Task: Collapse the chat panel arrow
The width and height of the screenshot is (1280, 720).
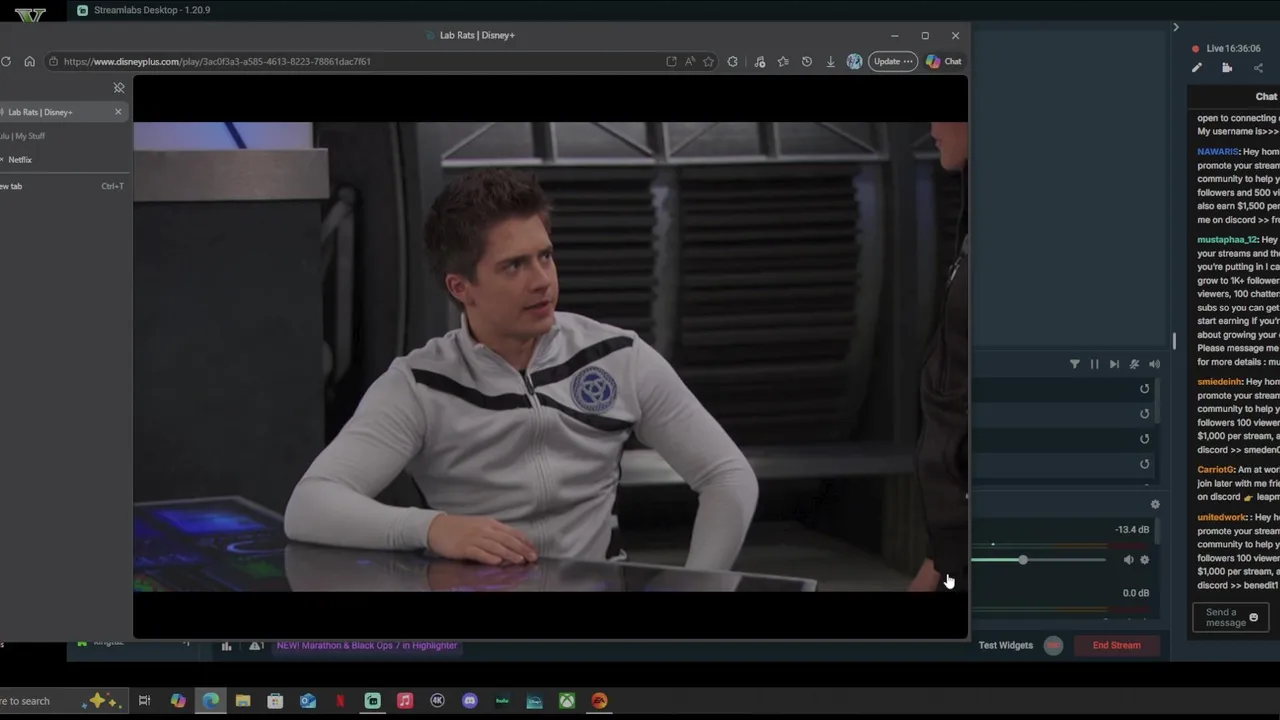Action: (1176, 27)
